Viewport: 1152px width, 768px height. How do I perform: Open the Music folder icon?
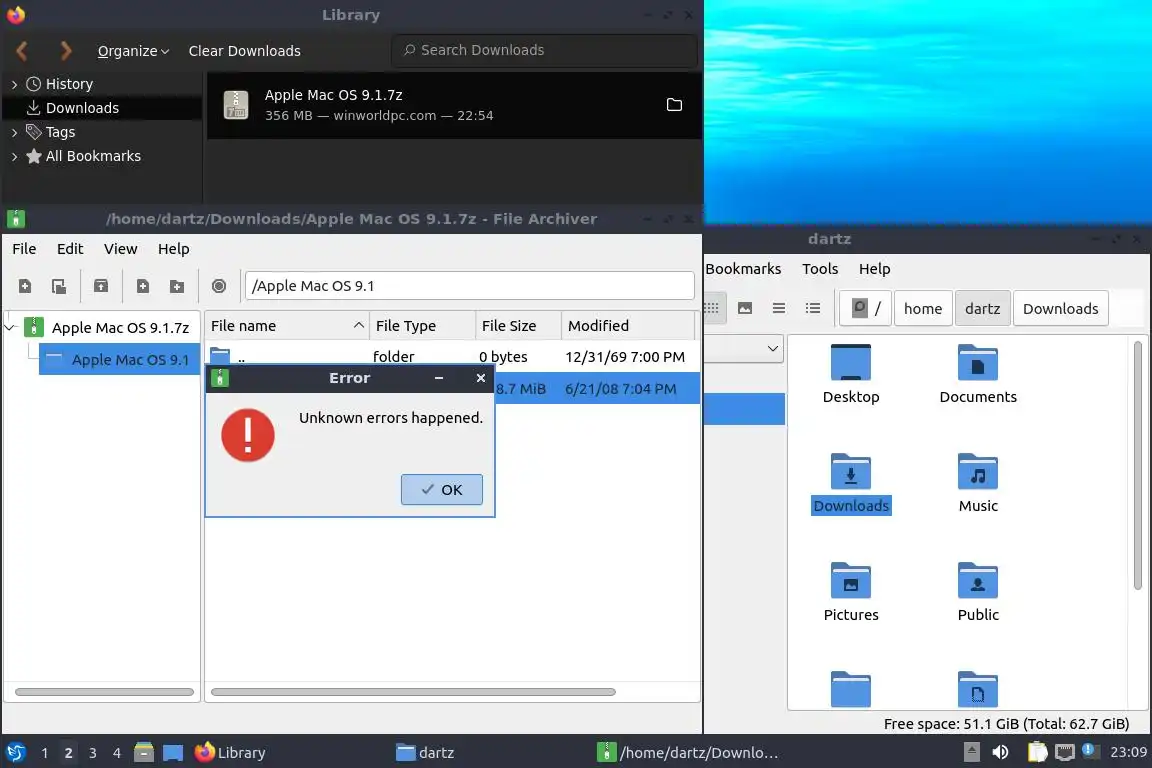(978, 472)
